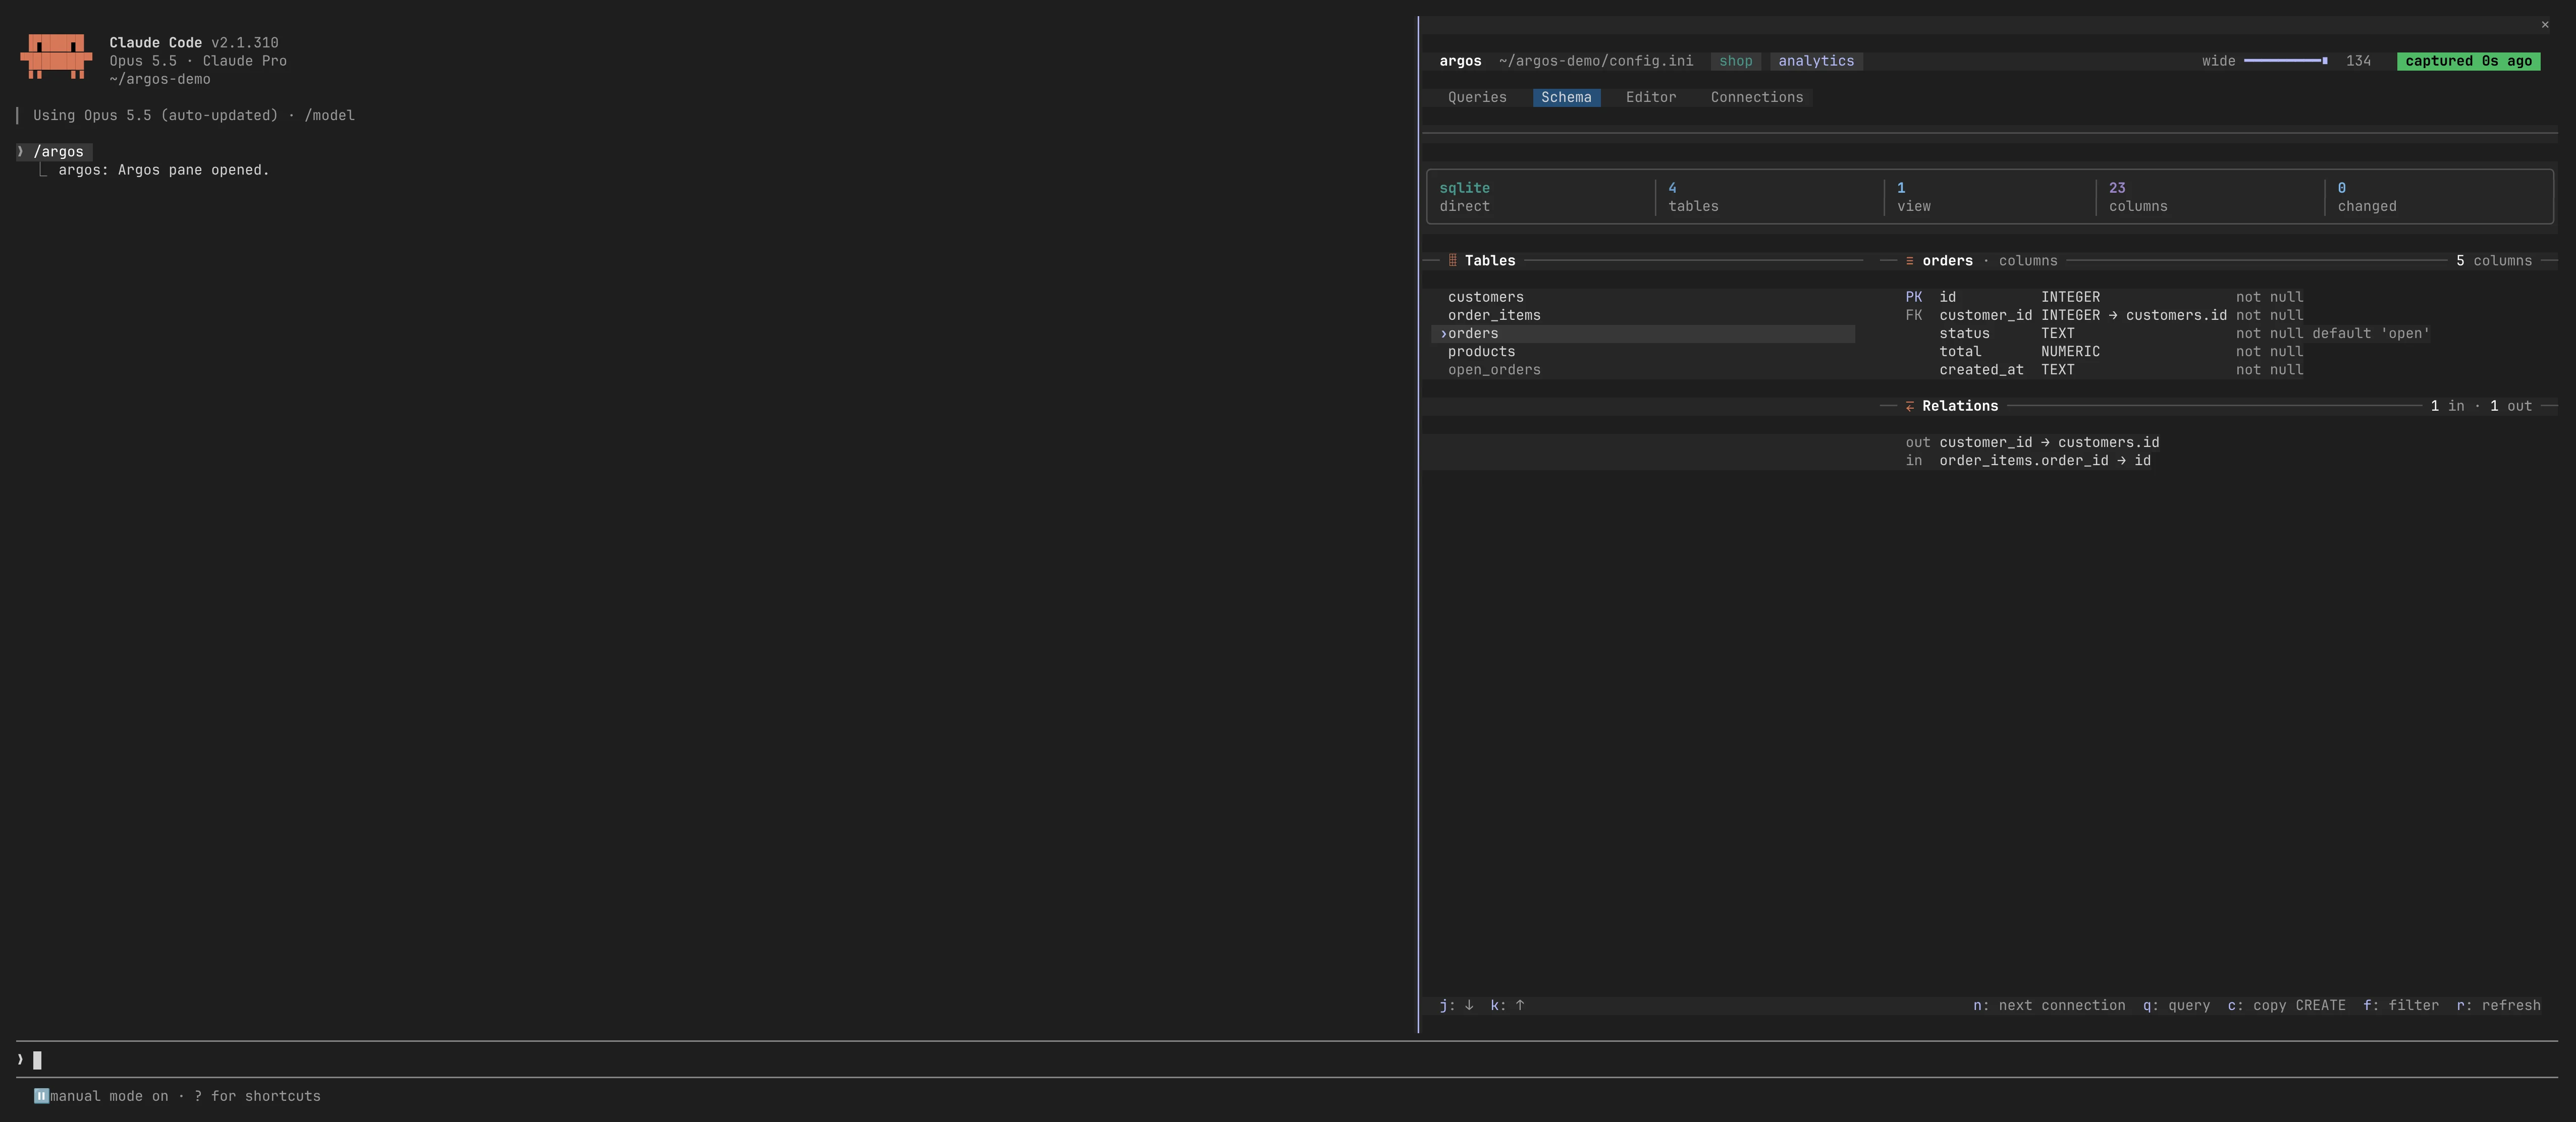This screenshot has height=1122, width=2576.
Task: Focus the Claude Code prompt input
Action: [1286, 1059]
